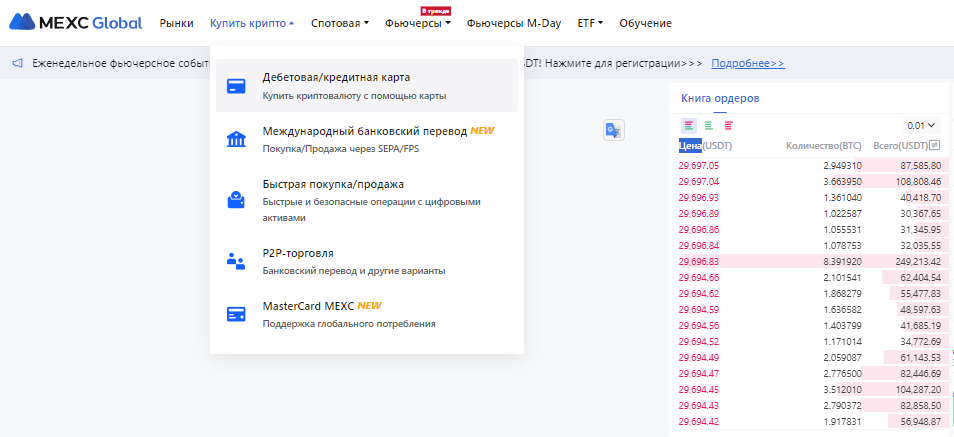Click quantity value 8.391920
954x437 pixels.
point(843,261)
